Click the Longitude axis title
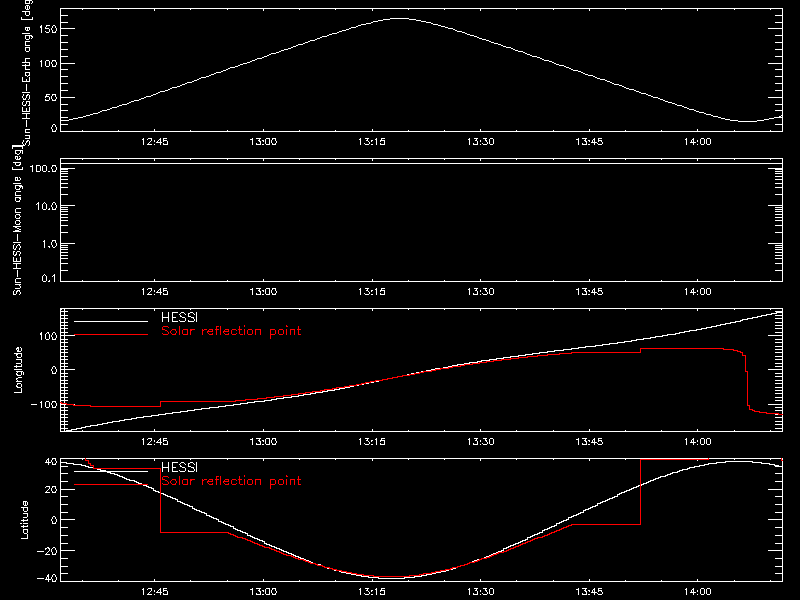 18,370
